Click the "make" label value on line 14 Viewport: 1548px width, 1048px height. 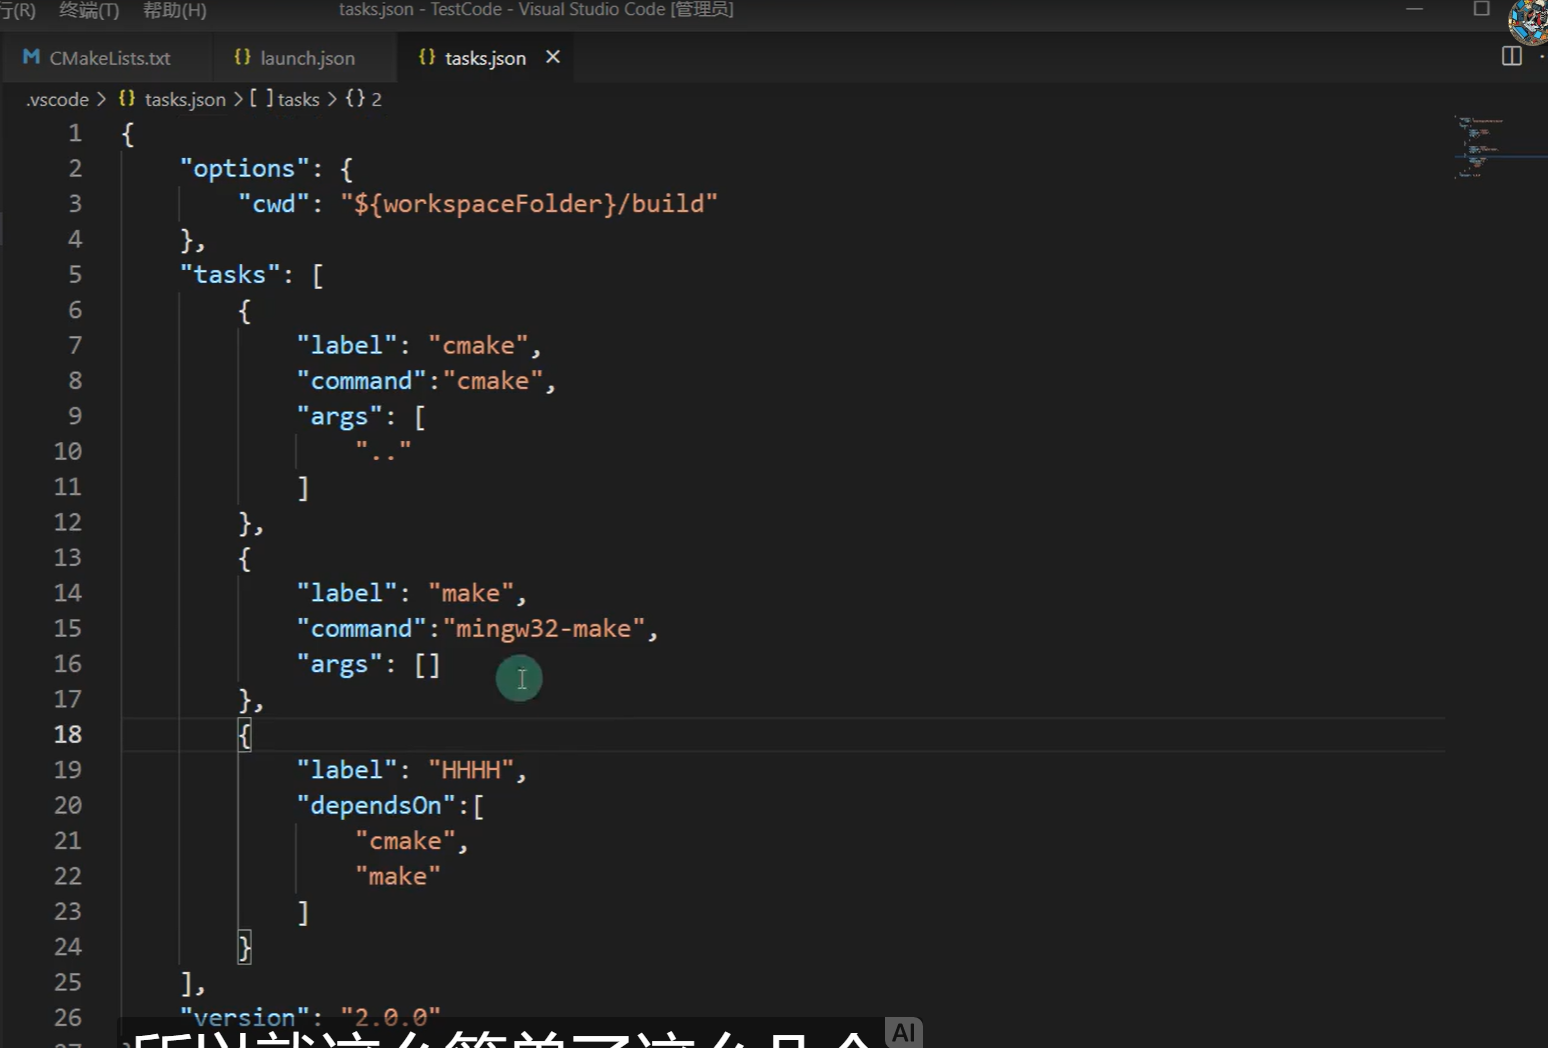(x=471, y=593)
